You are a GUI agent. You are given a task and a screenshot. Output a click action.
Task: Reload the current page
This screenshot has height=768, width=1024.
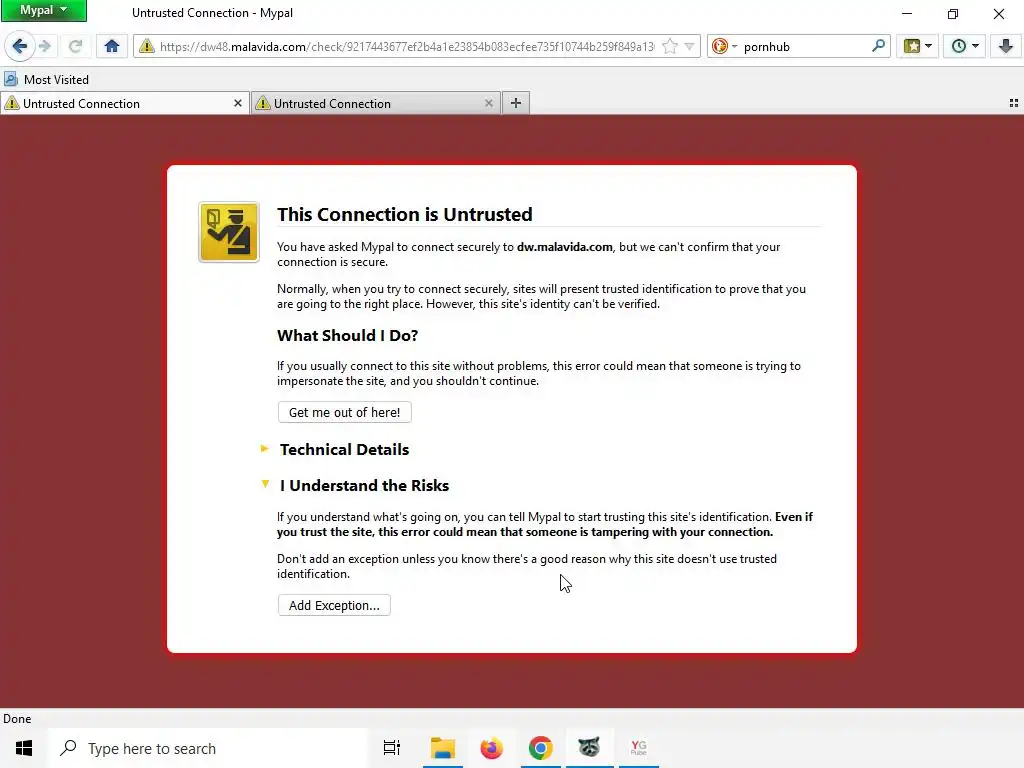click(75, 46)
